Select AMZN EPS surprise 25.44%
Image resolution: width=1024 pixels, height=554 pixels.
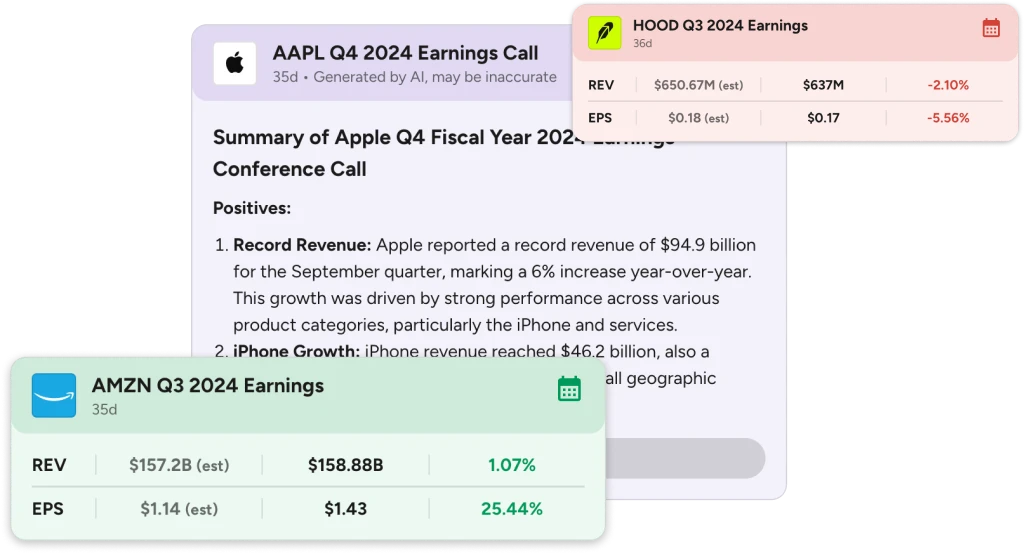pyautogui.click(x=512, y=509)
